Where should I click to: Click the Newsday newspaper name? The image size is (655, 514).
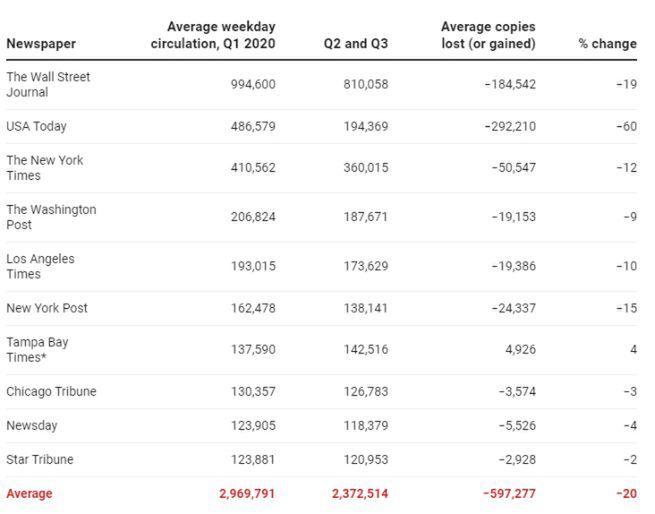tap(32, 426)
